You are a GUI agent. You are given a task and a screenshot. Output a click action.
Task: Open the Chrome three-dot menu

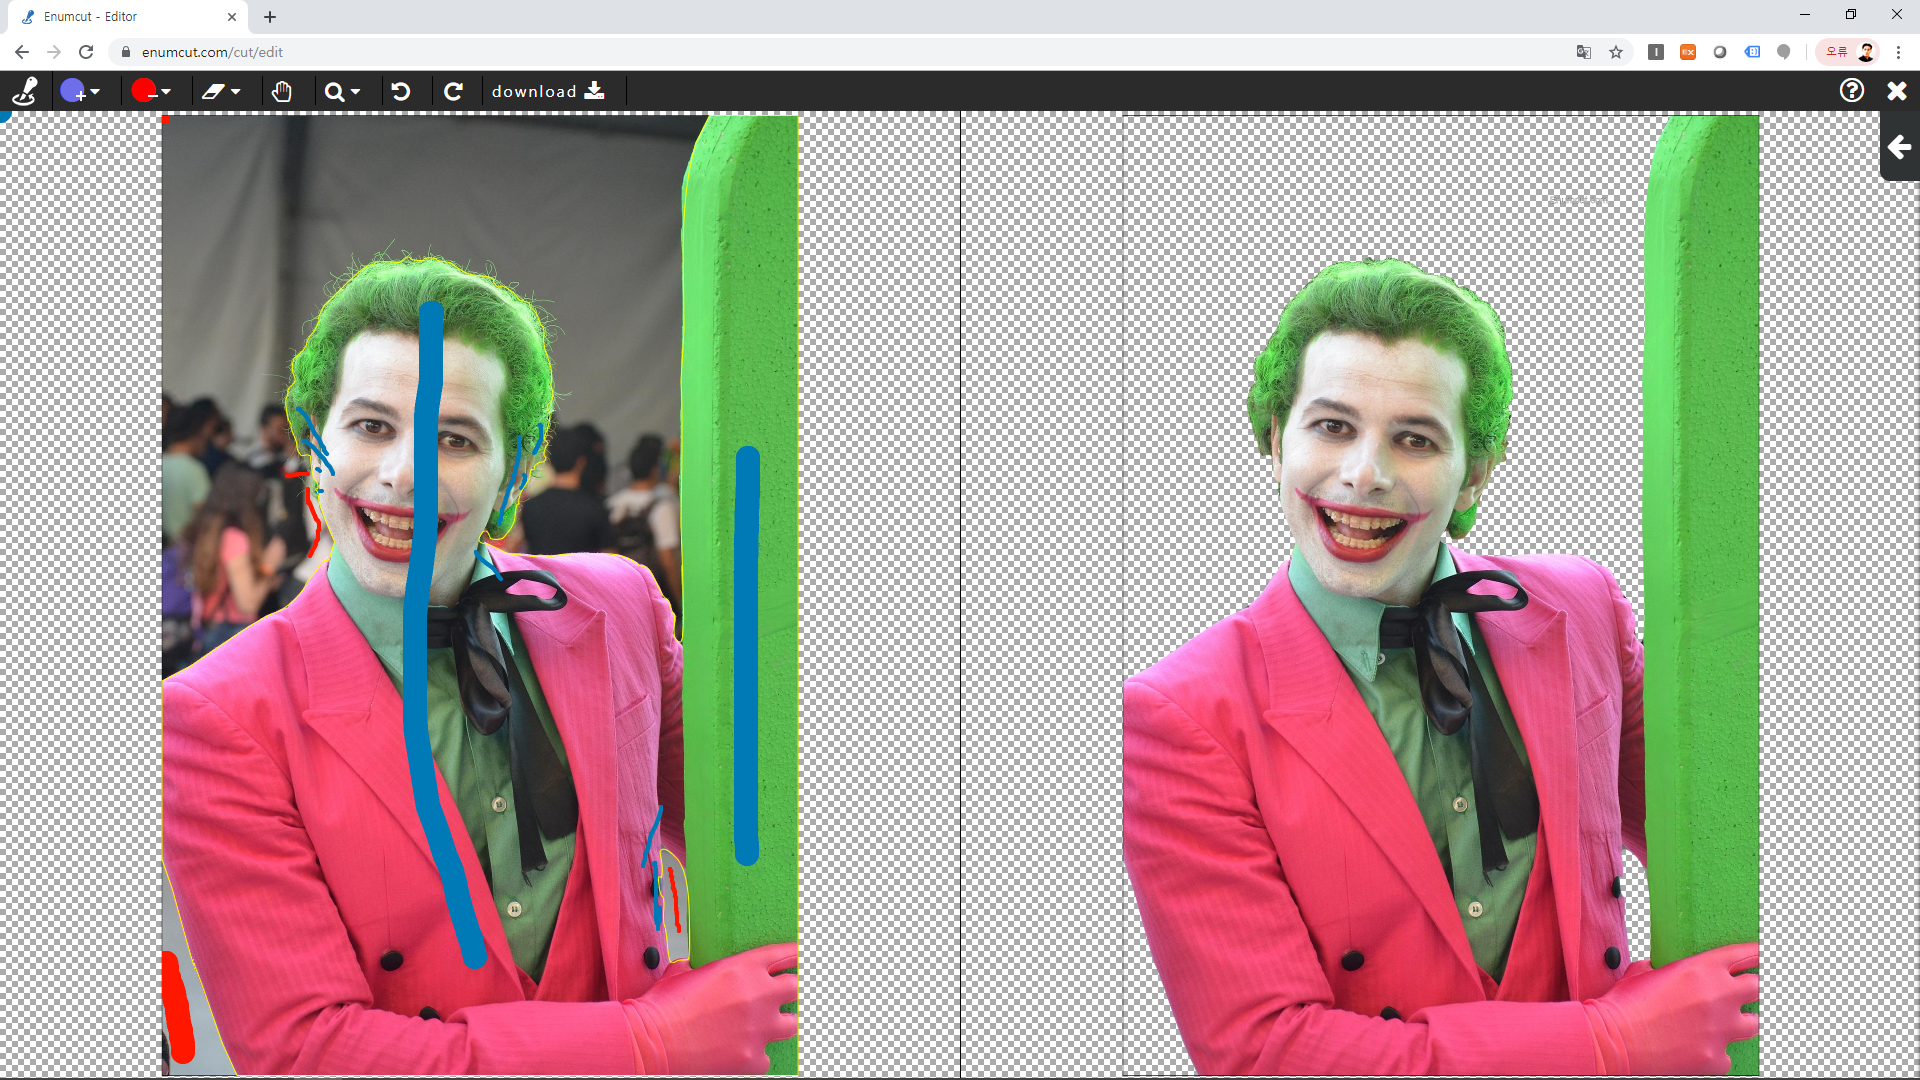pos(1898,52)
